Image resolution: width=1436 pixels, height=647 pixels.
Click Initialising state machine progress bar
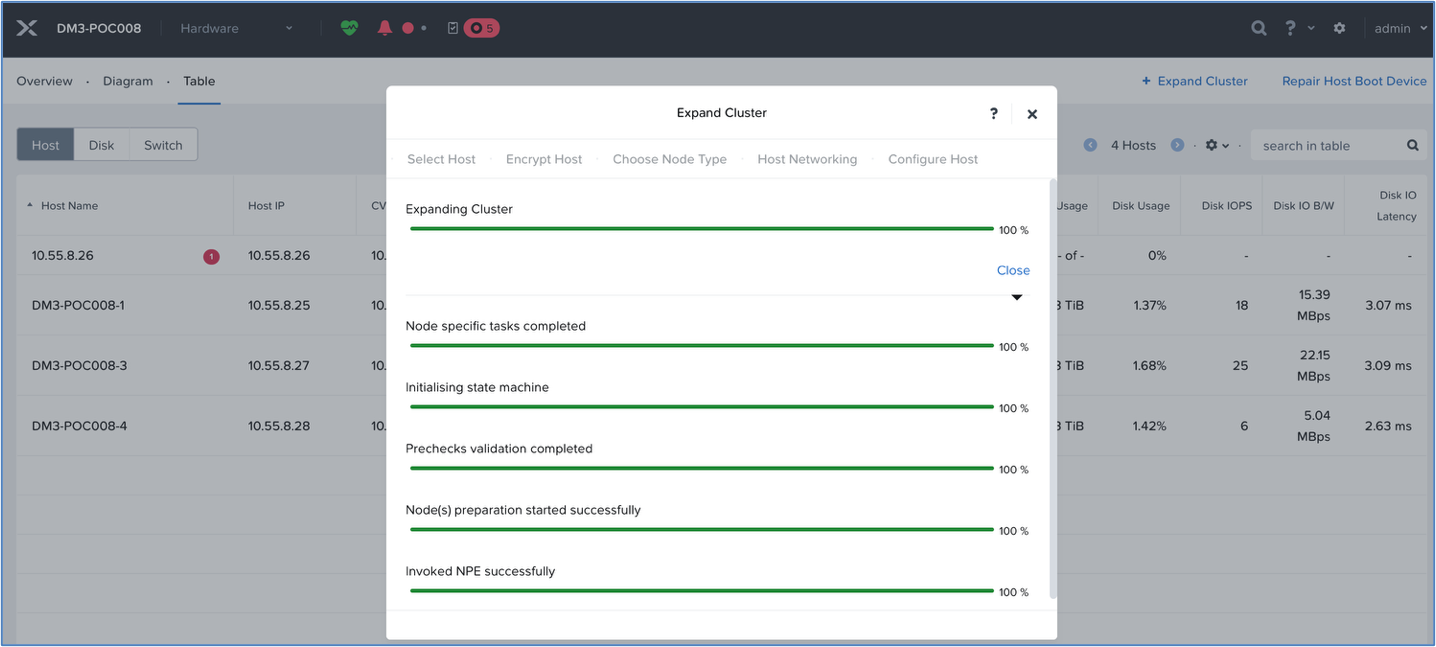tap(702, 407)
